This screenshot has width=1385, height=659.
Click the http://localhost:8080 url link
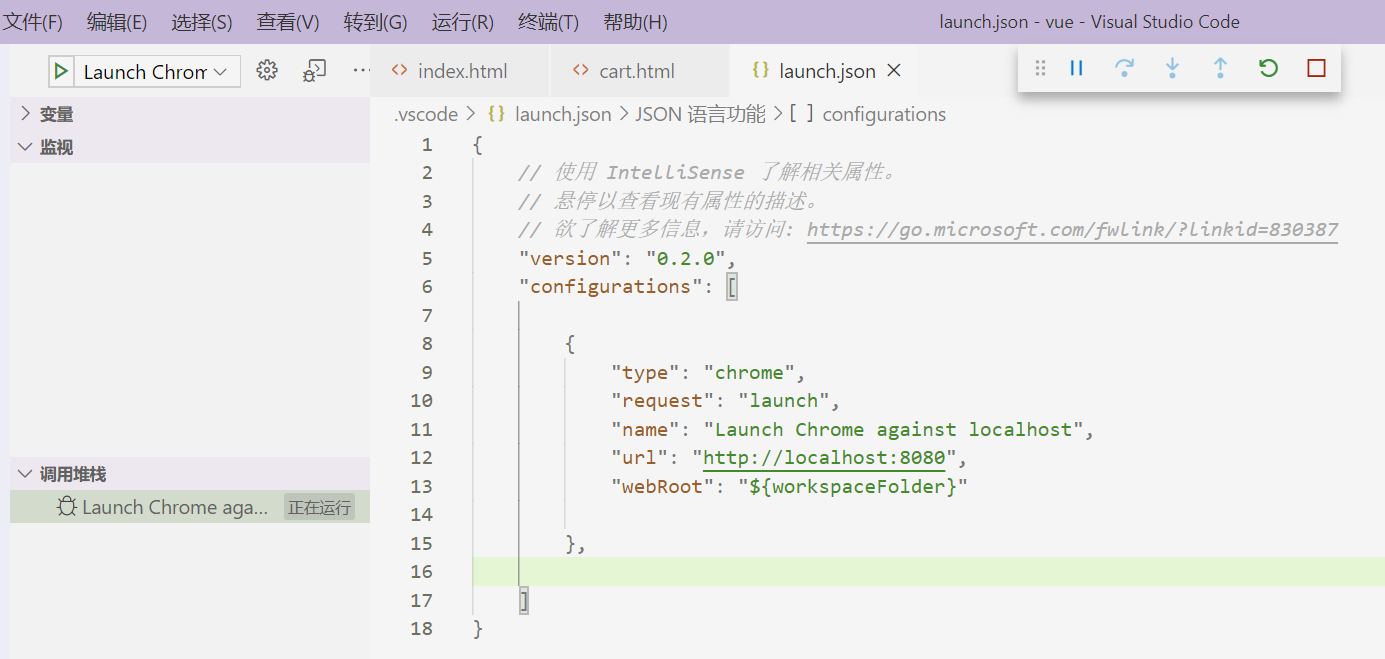pos(823,457)
